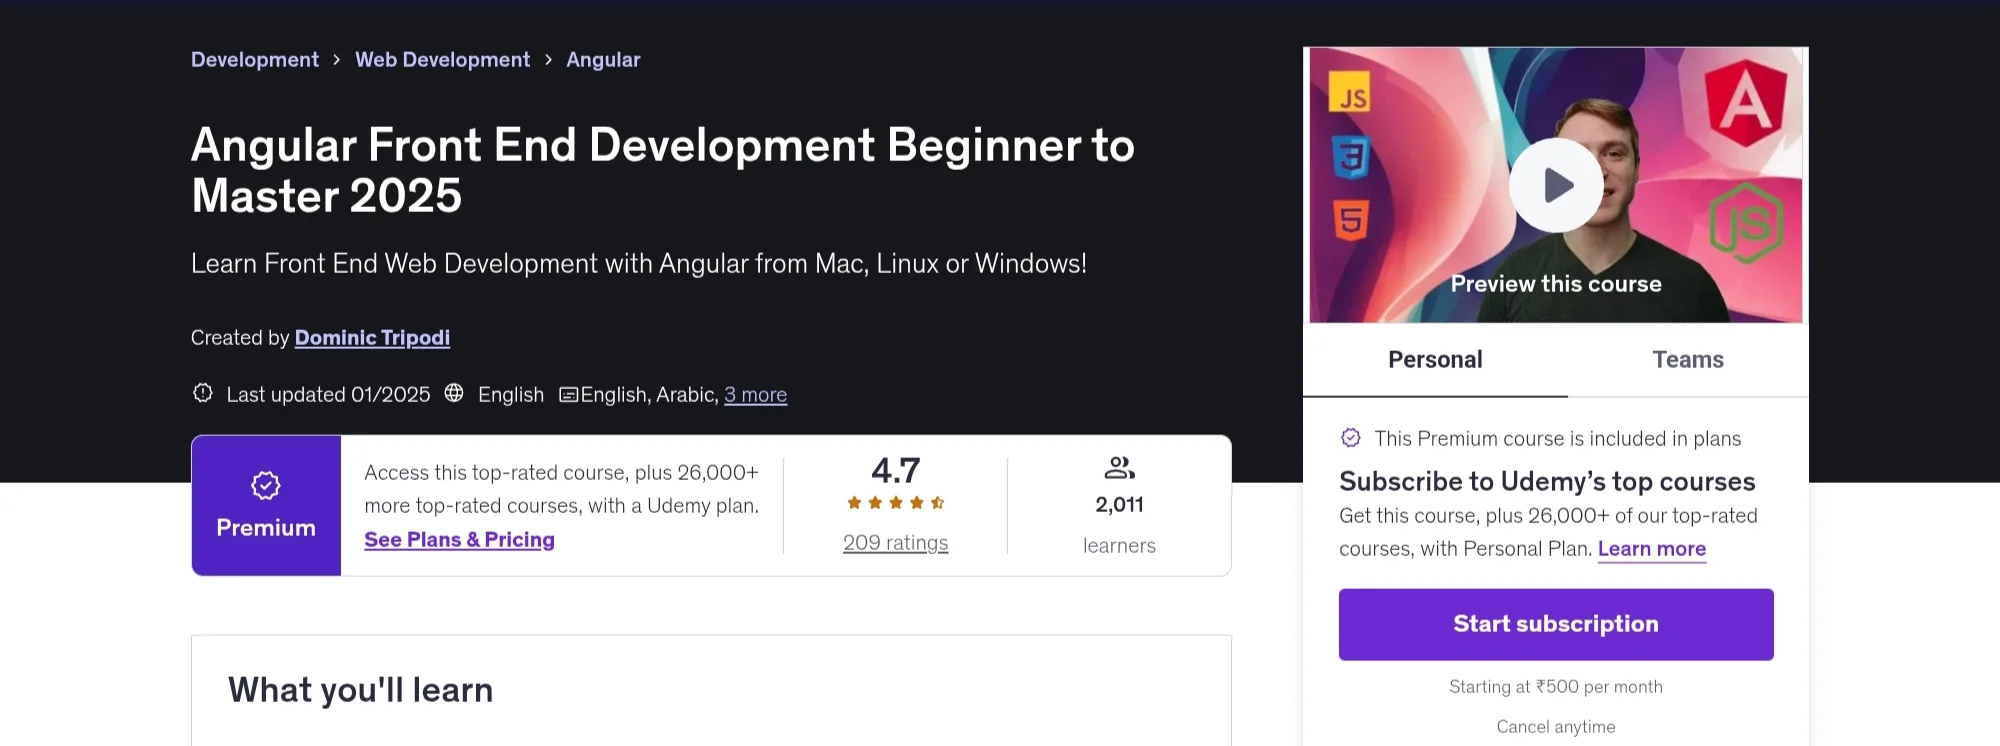Click the CSS3 logo in the preview
This screenshot has width=2000, height=746.
(1350, 157)
